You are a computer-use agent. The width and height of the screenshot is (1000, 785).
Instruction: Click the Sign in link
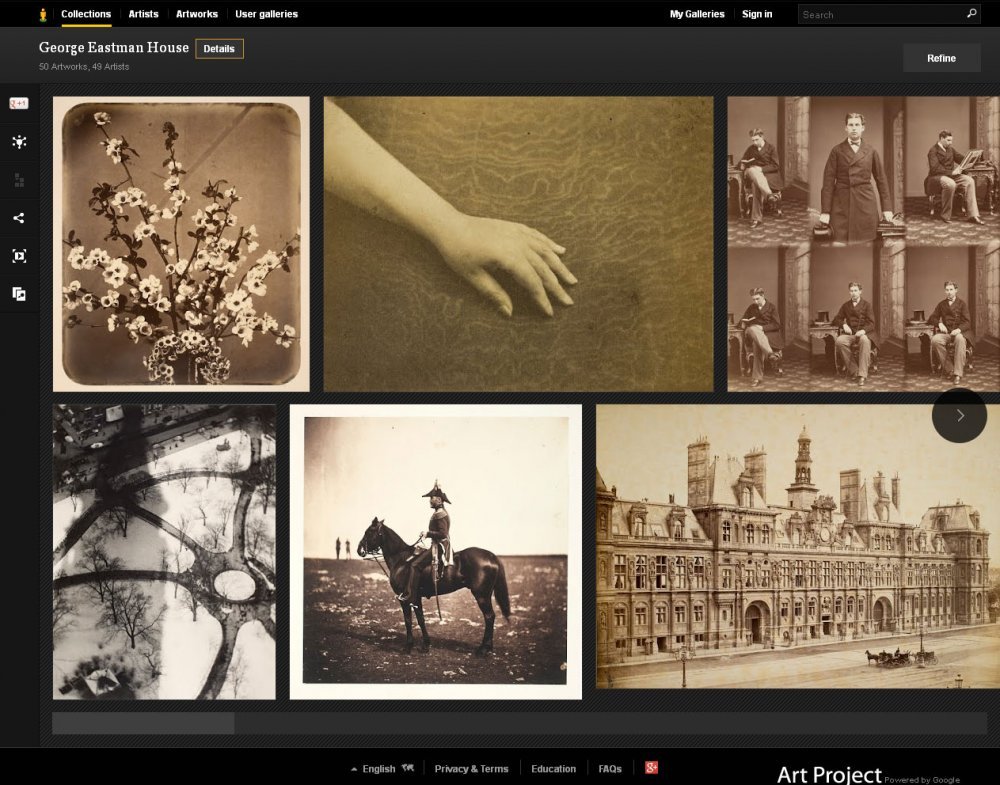tap(757, 14)
